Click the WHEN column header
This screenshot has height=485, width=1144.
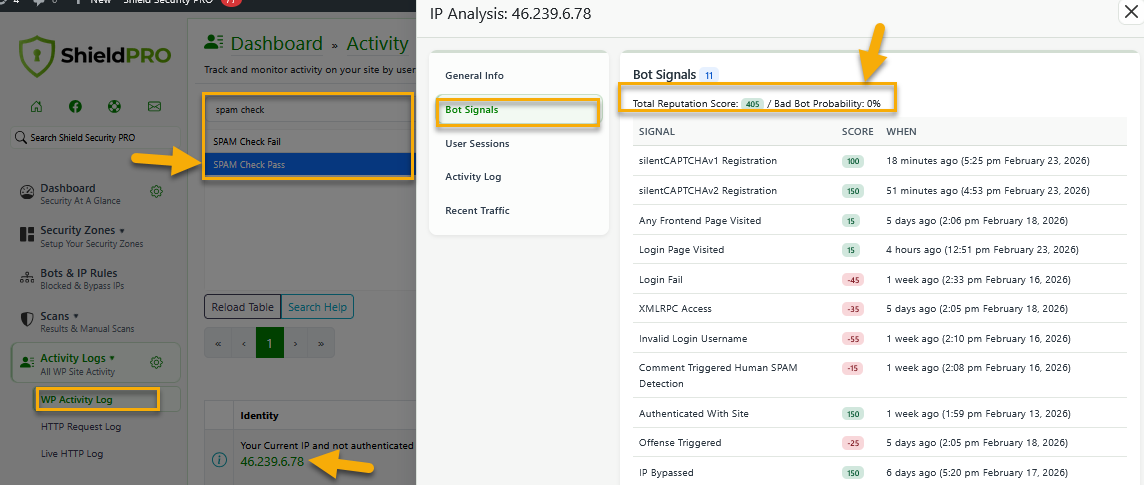click(x=901, y=132)
